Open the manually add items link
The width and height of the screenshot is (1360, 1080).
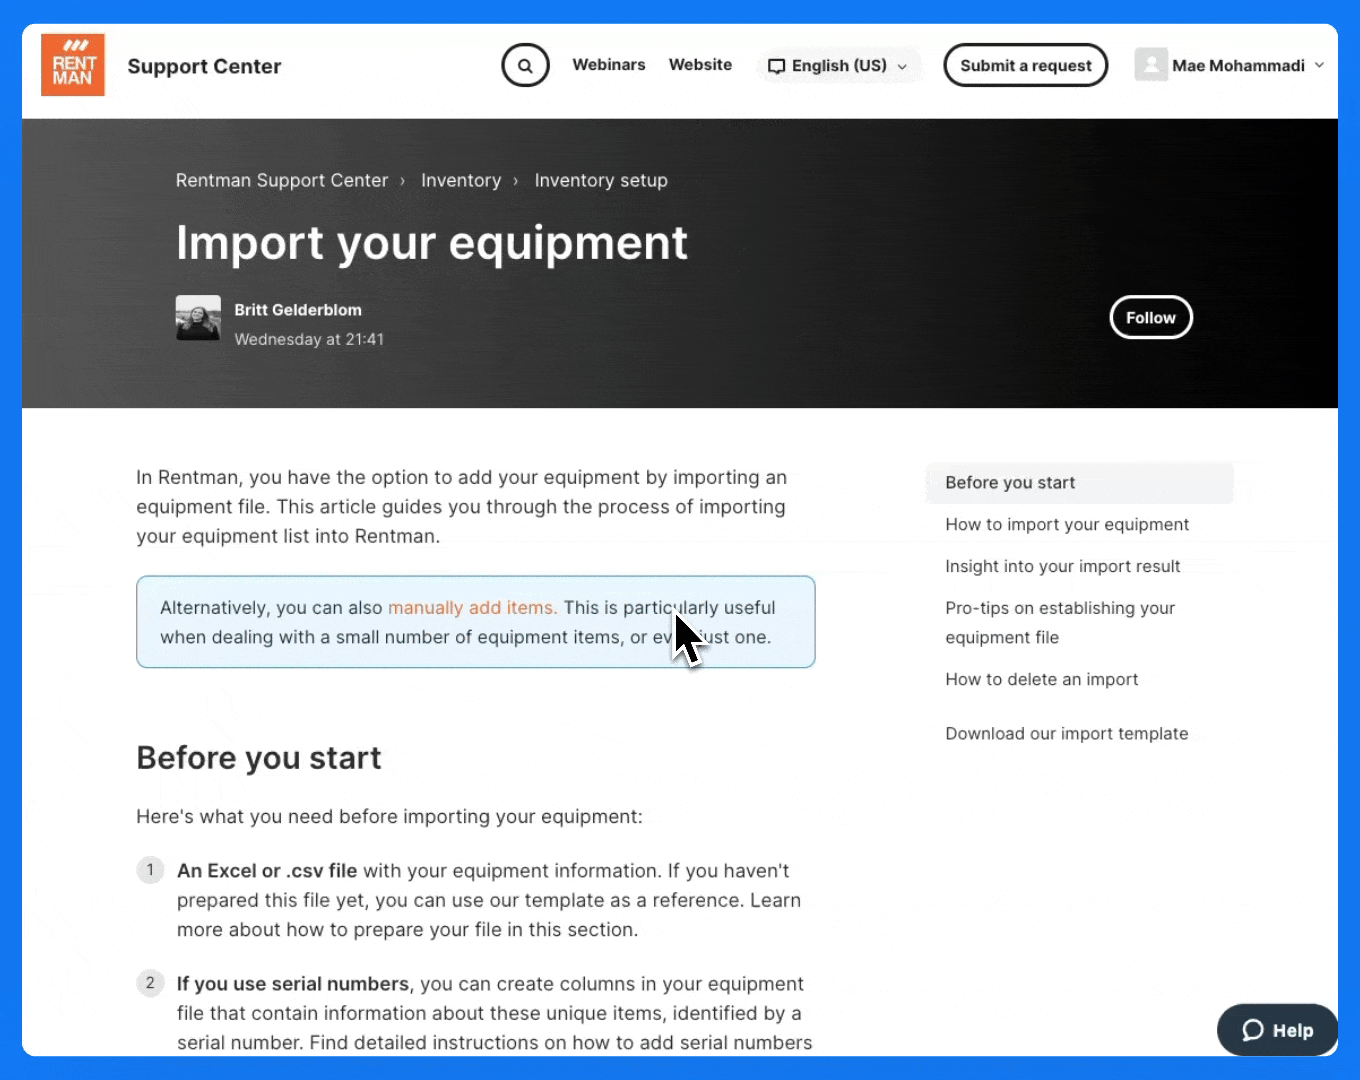click(471, 608)
